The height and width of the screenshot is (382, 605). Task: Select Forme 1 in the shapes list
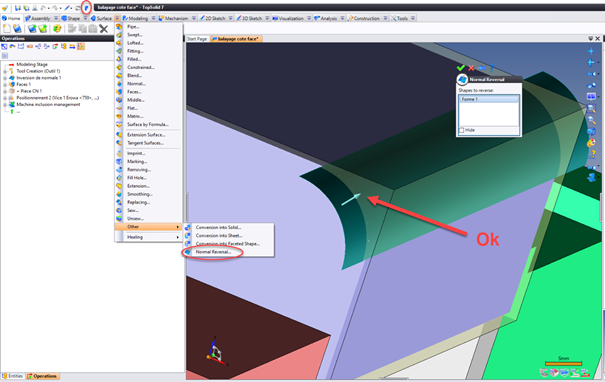pos(488,99)
